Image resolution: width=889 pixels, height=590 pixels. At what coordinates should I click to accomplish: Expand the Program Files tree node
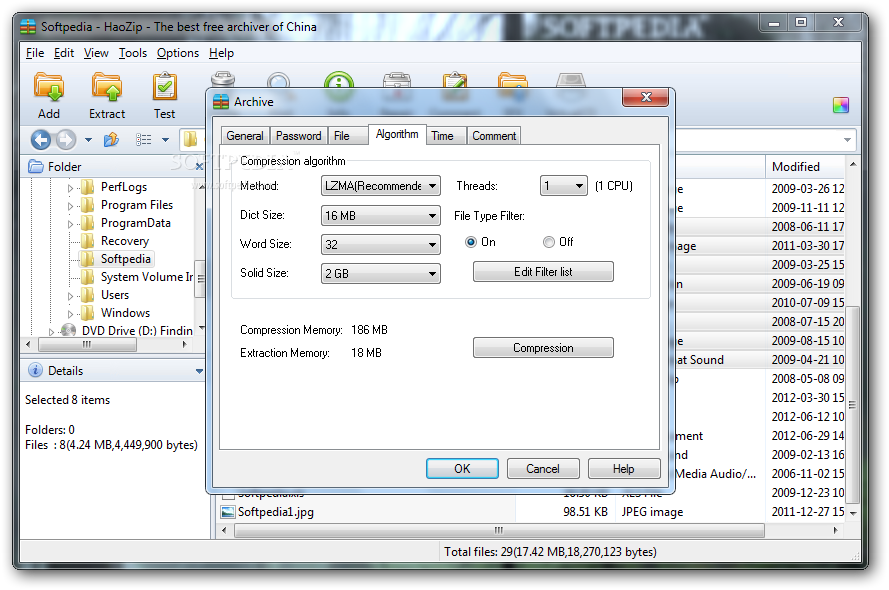pos(70,206)
